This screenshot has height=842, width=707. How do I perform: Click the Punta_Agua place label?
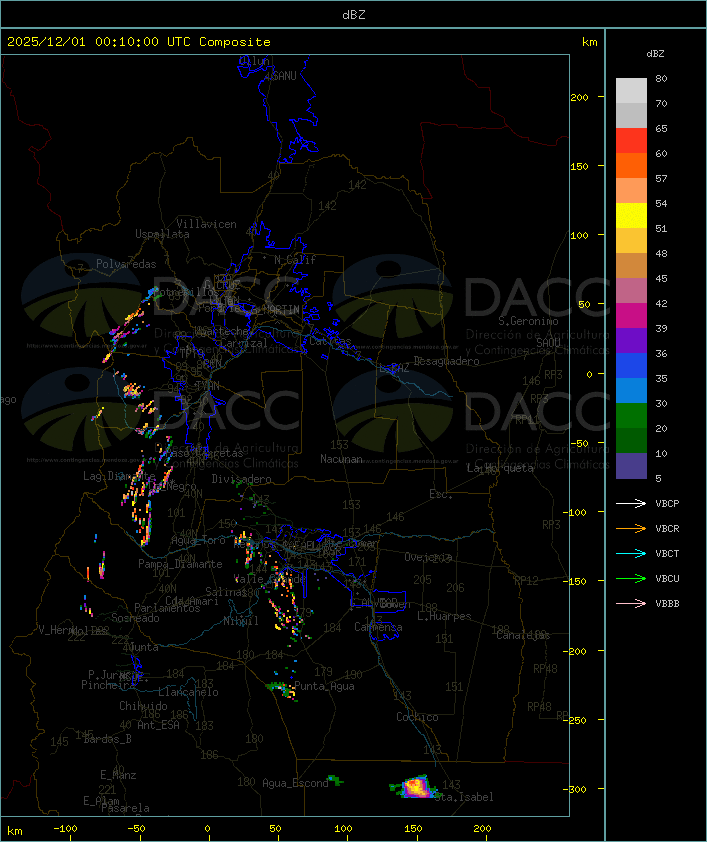324,686
